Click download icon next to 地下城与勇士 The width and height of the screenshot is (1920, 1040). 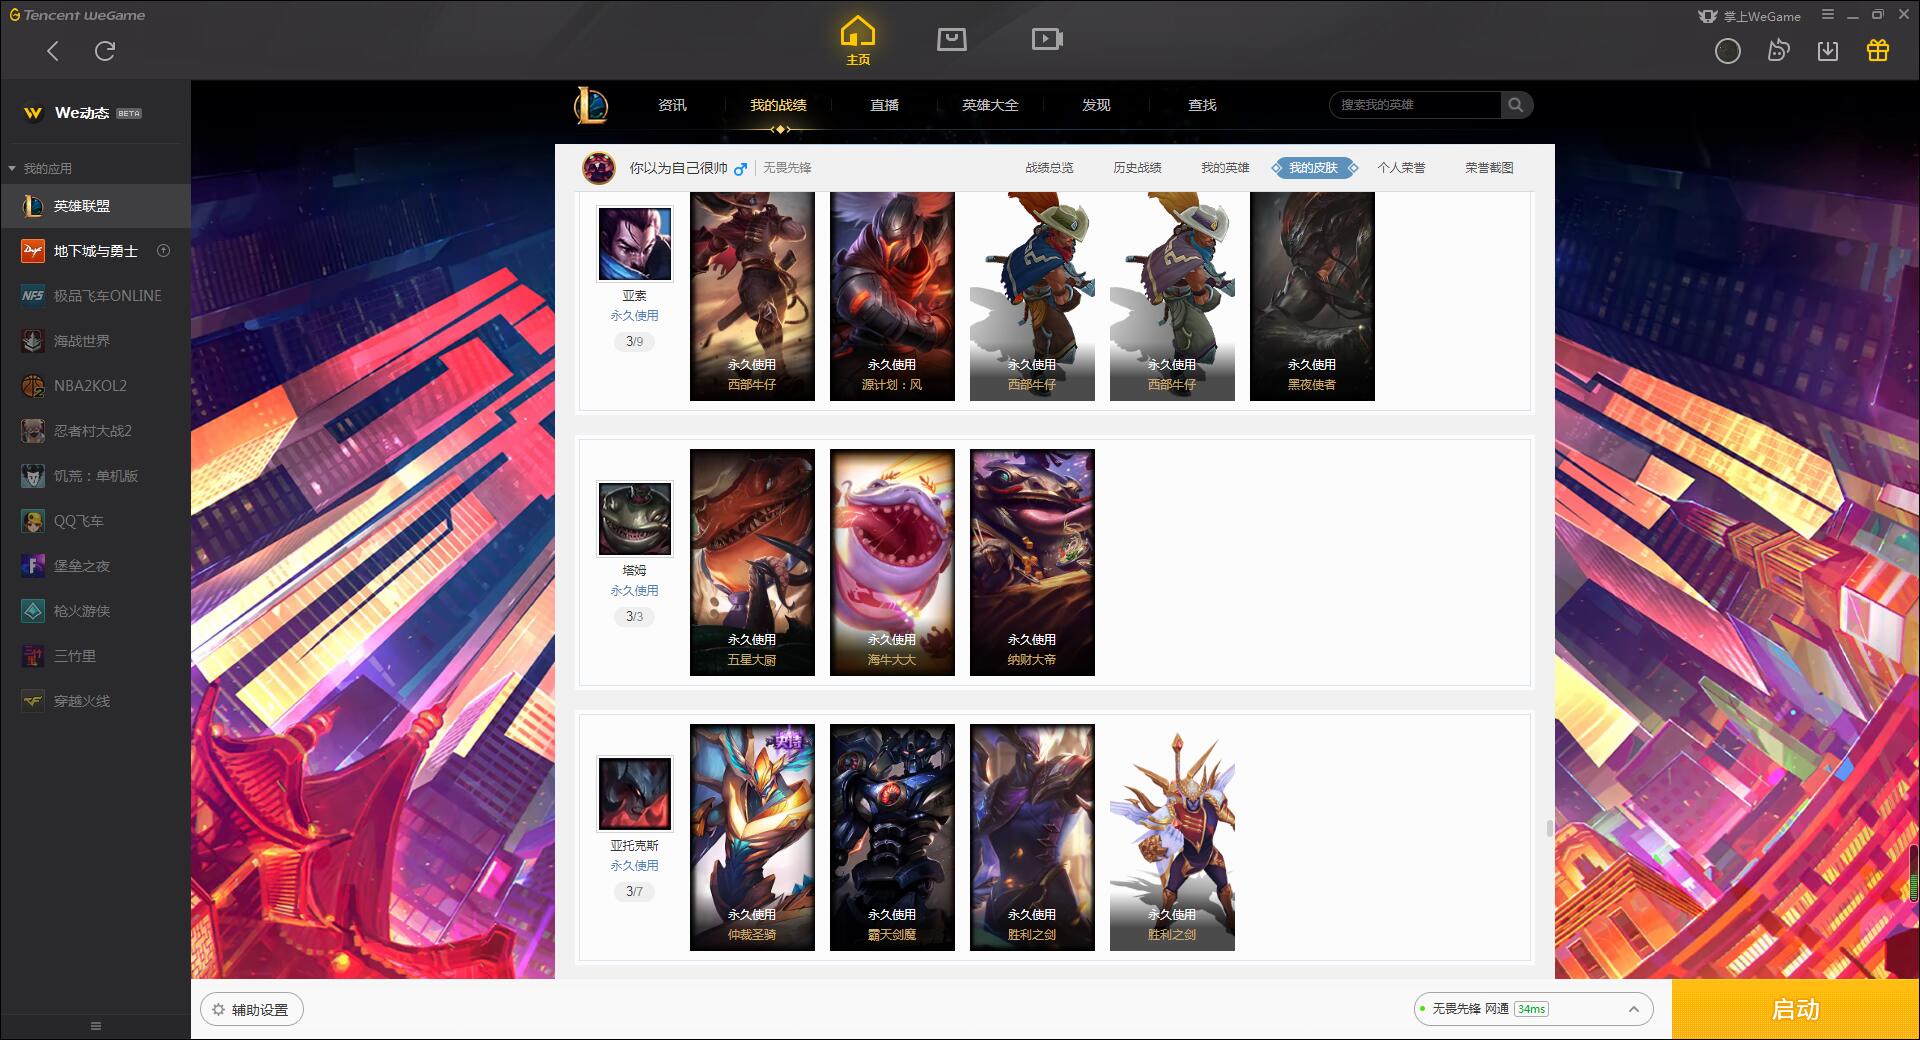tap(164, 251)
